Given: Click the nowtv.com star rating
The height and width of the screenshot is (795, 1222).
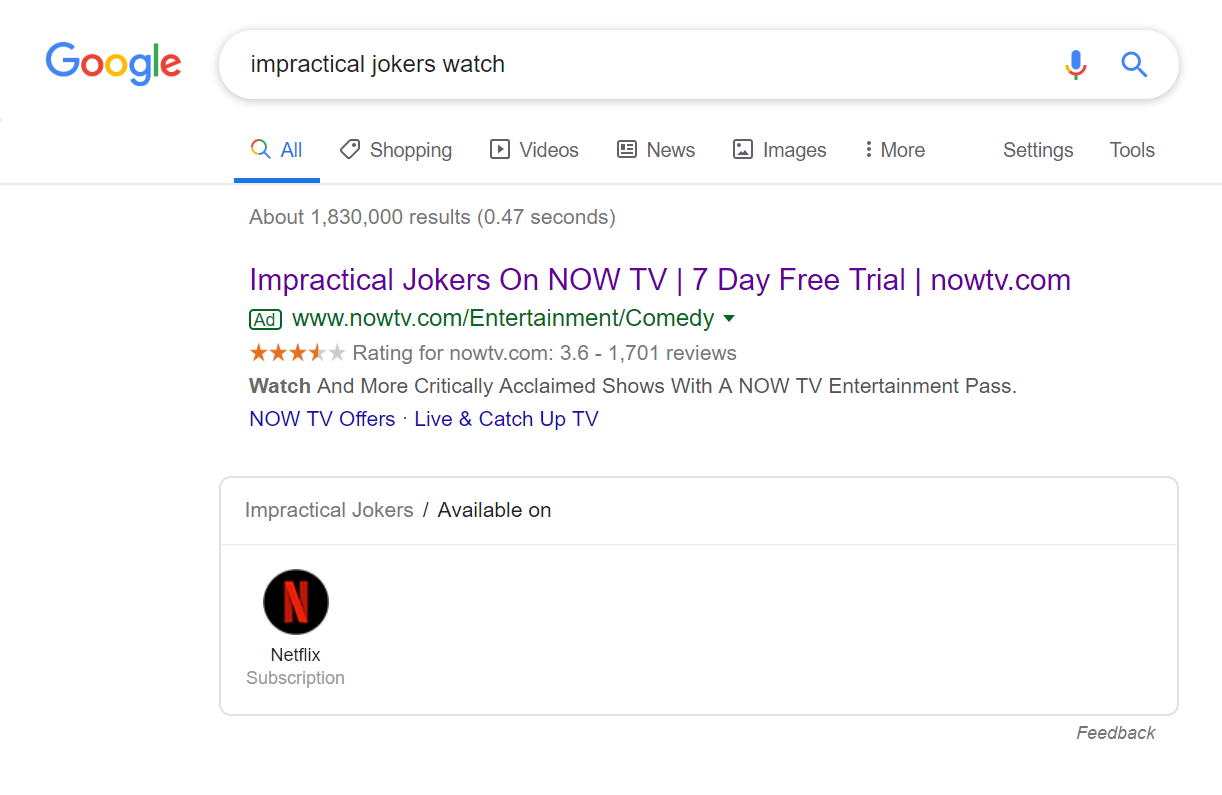Looking at the screenshot, I should click(x=297, y=352).
